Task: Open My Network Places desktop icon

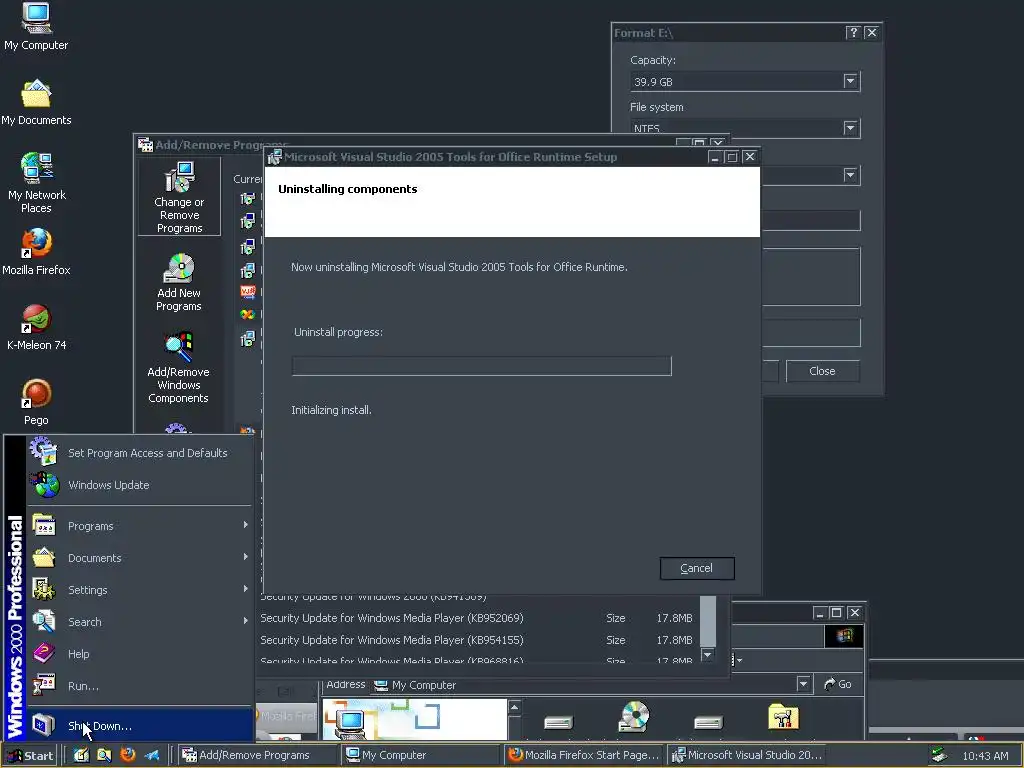Action: [x=37, y=183]
